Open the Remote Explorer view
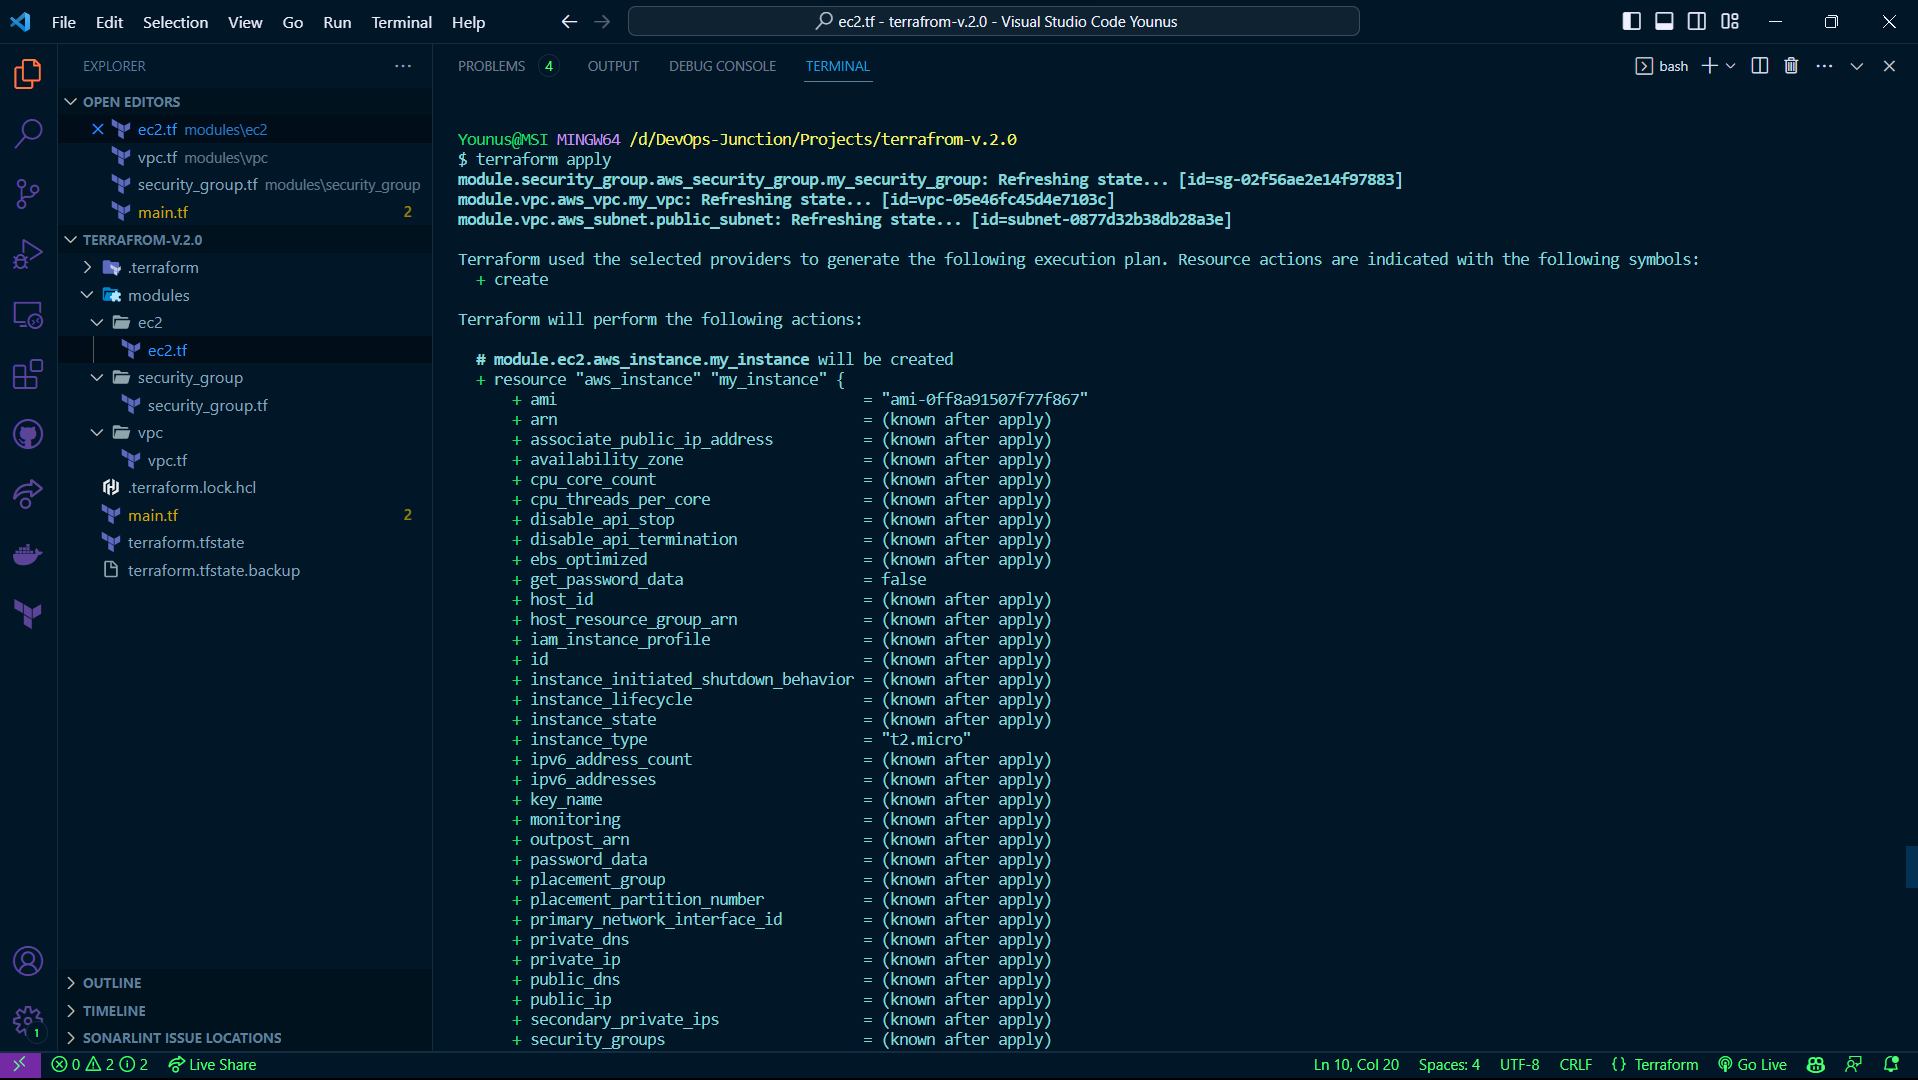Viewport: 1918px width, 1080px height. point(27,315)
